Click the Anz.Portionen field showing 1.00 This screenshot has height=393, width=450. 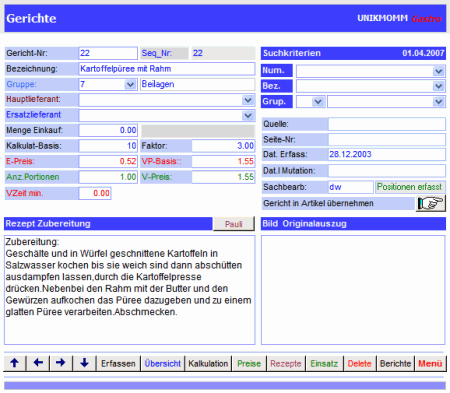(x=108, y=177)
